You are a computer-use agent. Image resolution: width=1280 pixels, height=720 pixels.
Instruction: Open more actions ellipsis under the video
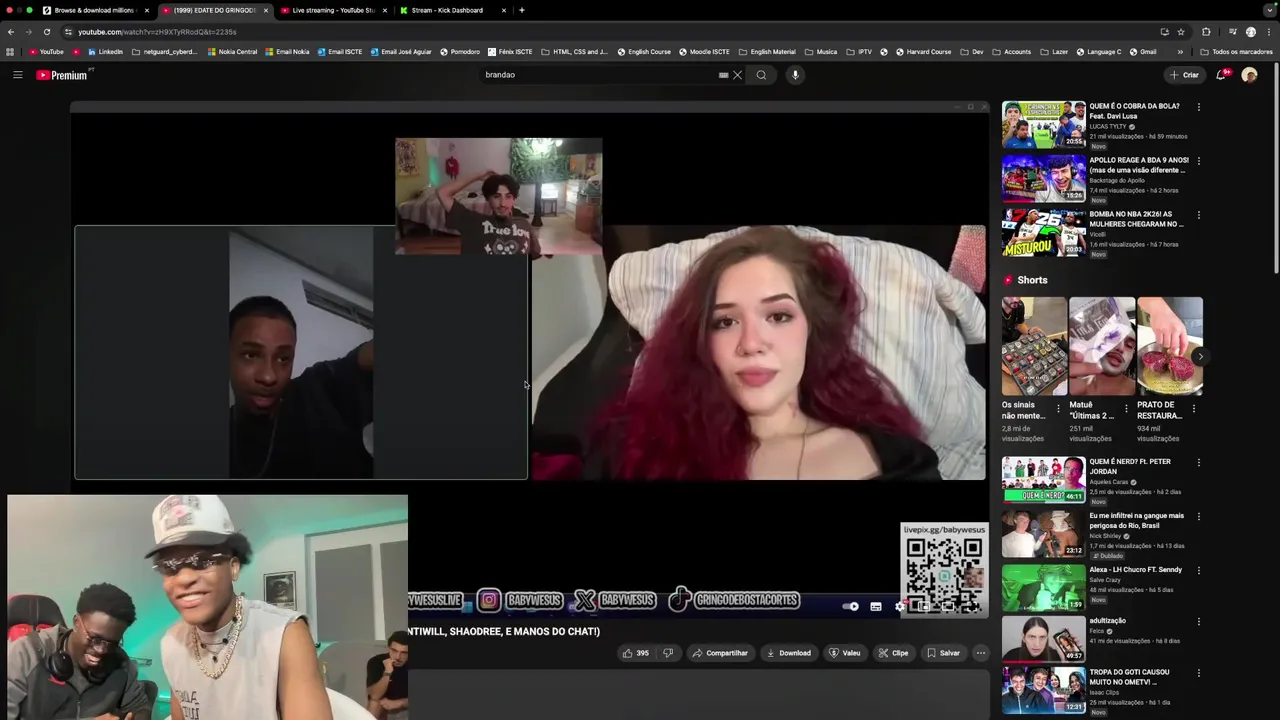(981, 653)
